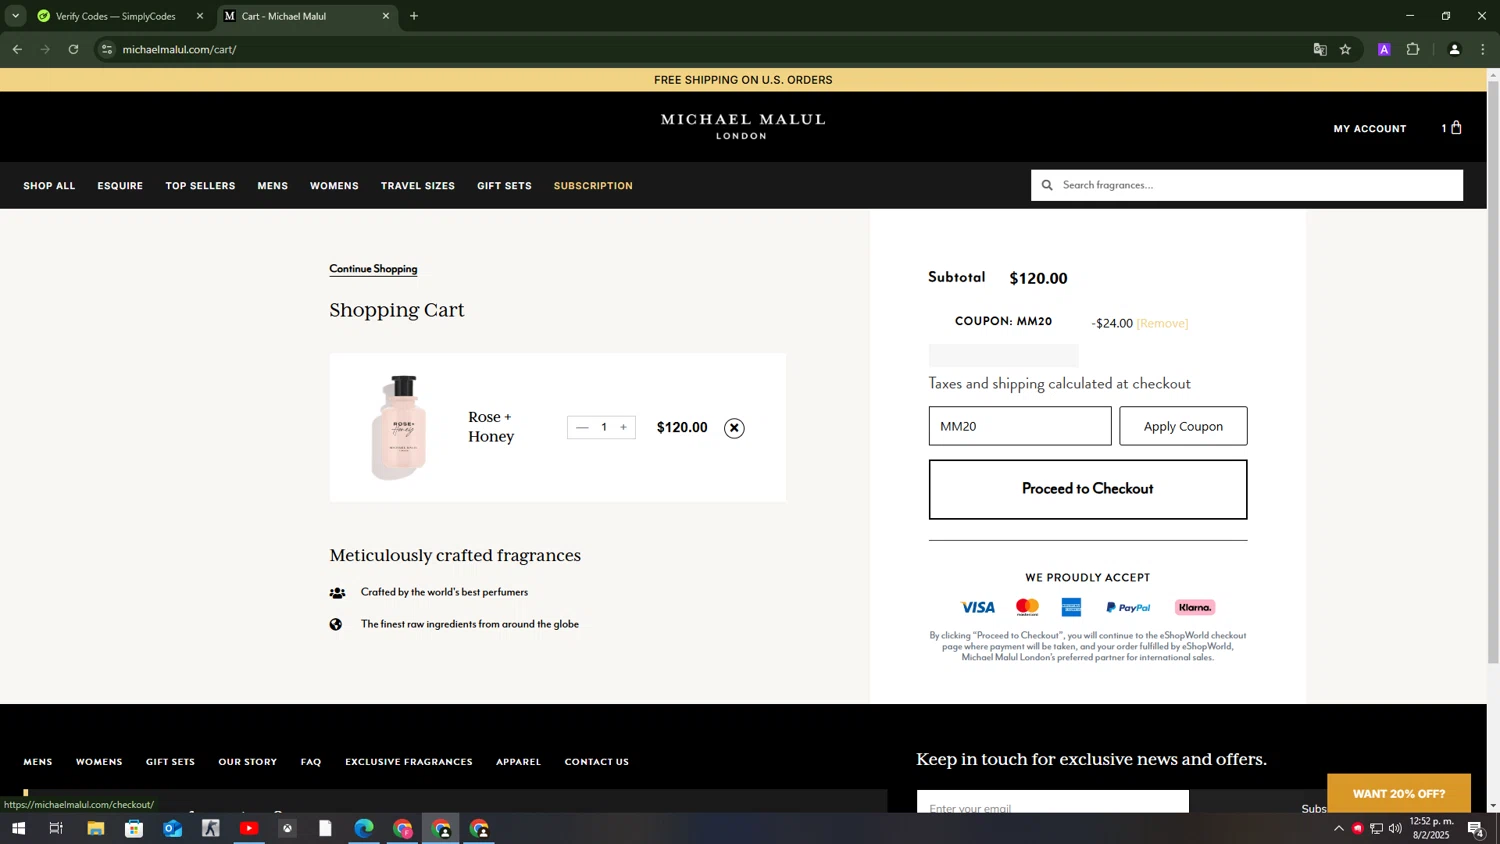Open the Rose + Honey product name
1500x844 pixels.
point(491,427)
